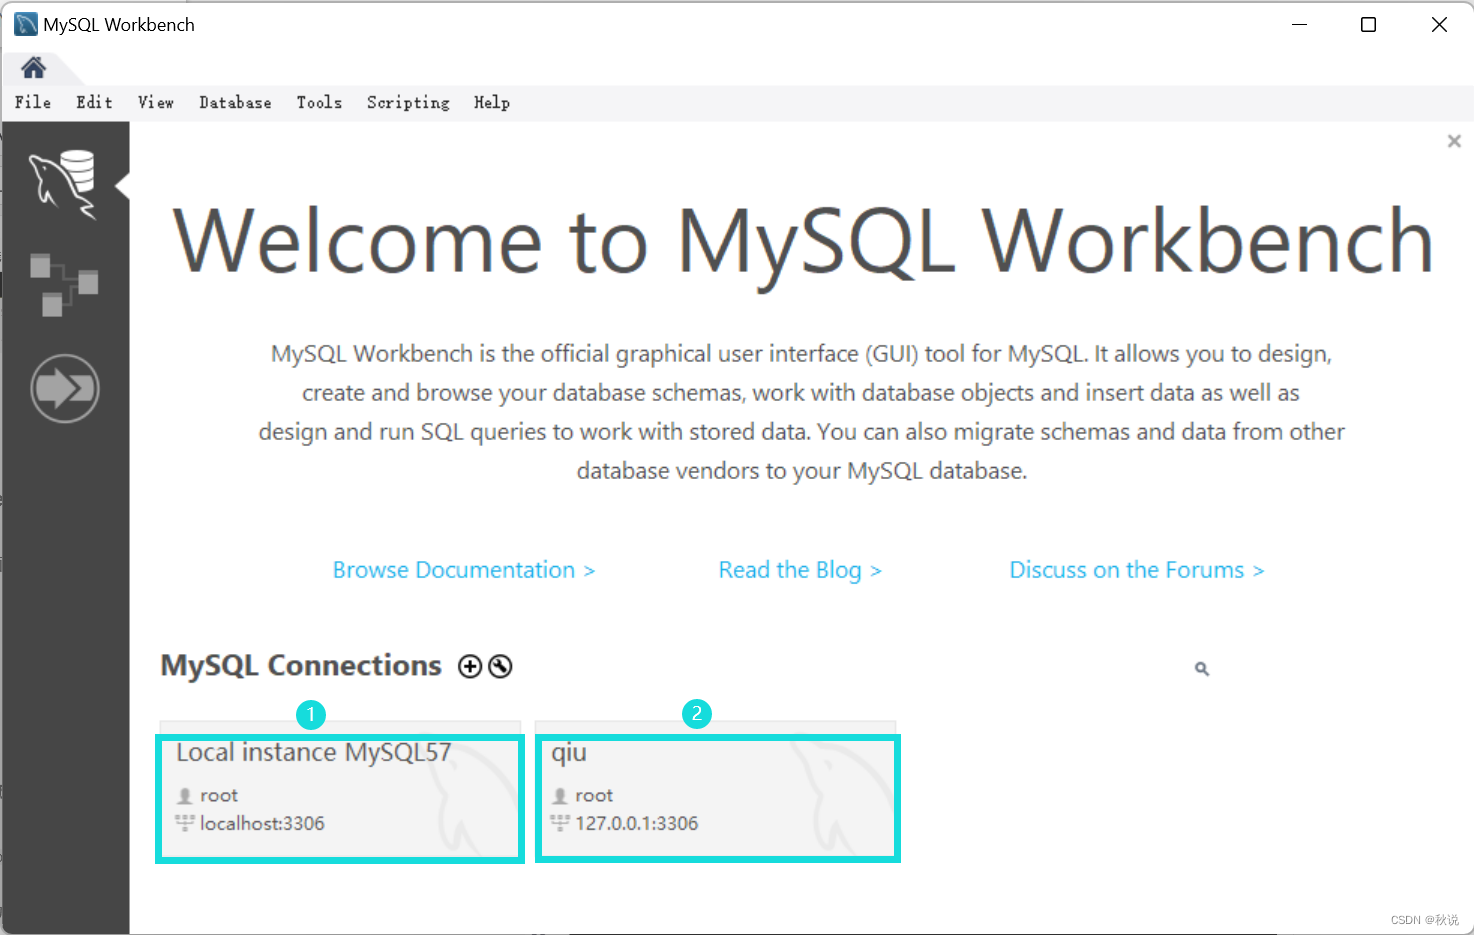The image size is (1474, 935).
Task: Click Read the Blog link
Action: click(x=800, y=570)
